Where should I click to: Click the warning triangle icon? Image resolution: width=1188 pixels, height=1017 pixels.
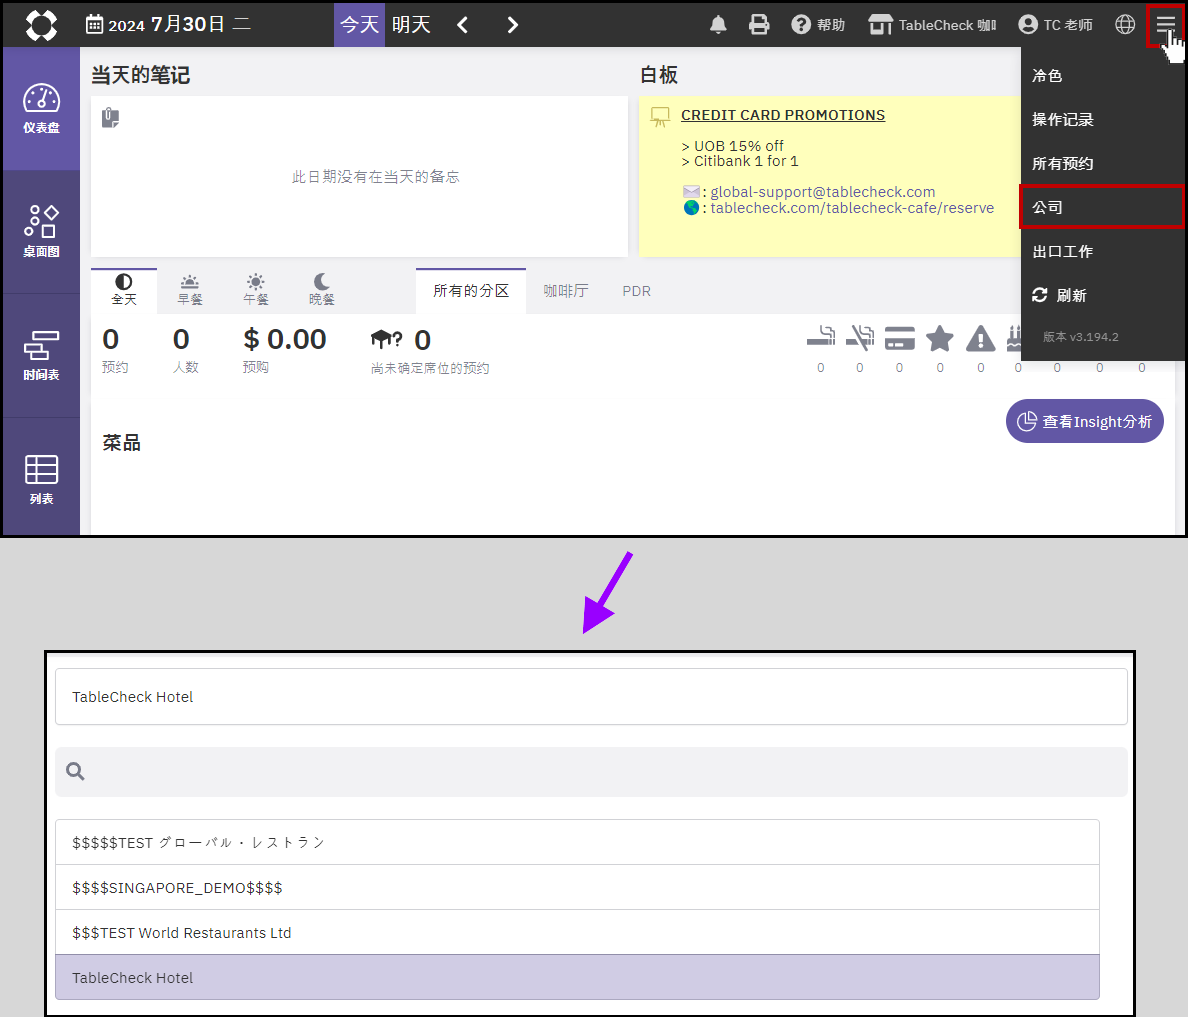[x=980, y=339]
